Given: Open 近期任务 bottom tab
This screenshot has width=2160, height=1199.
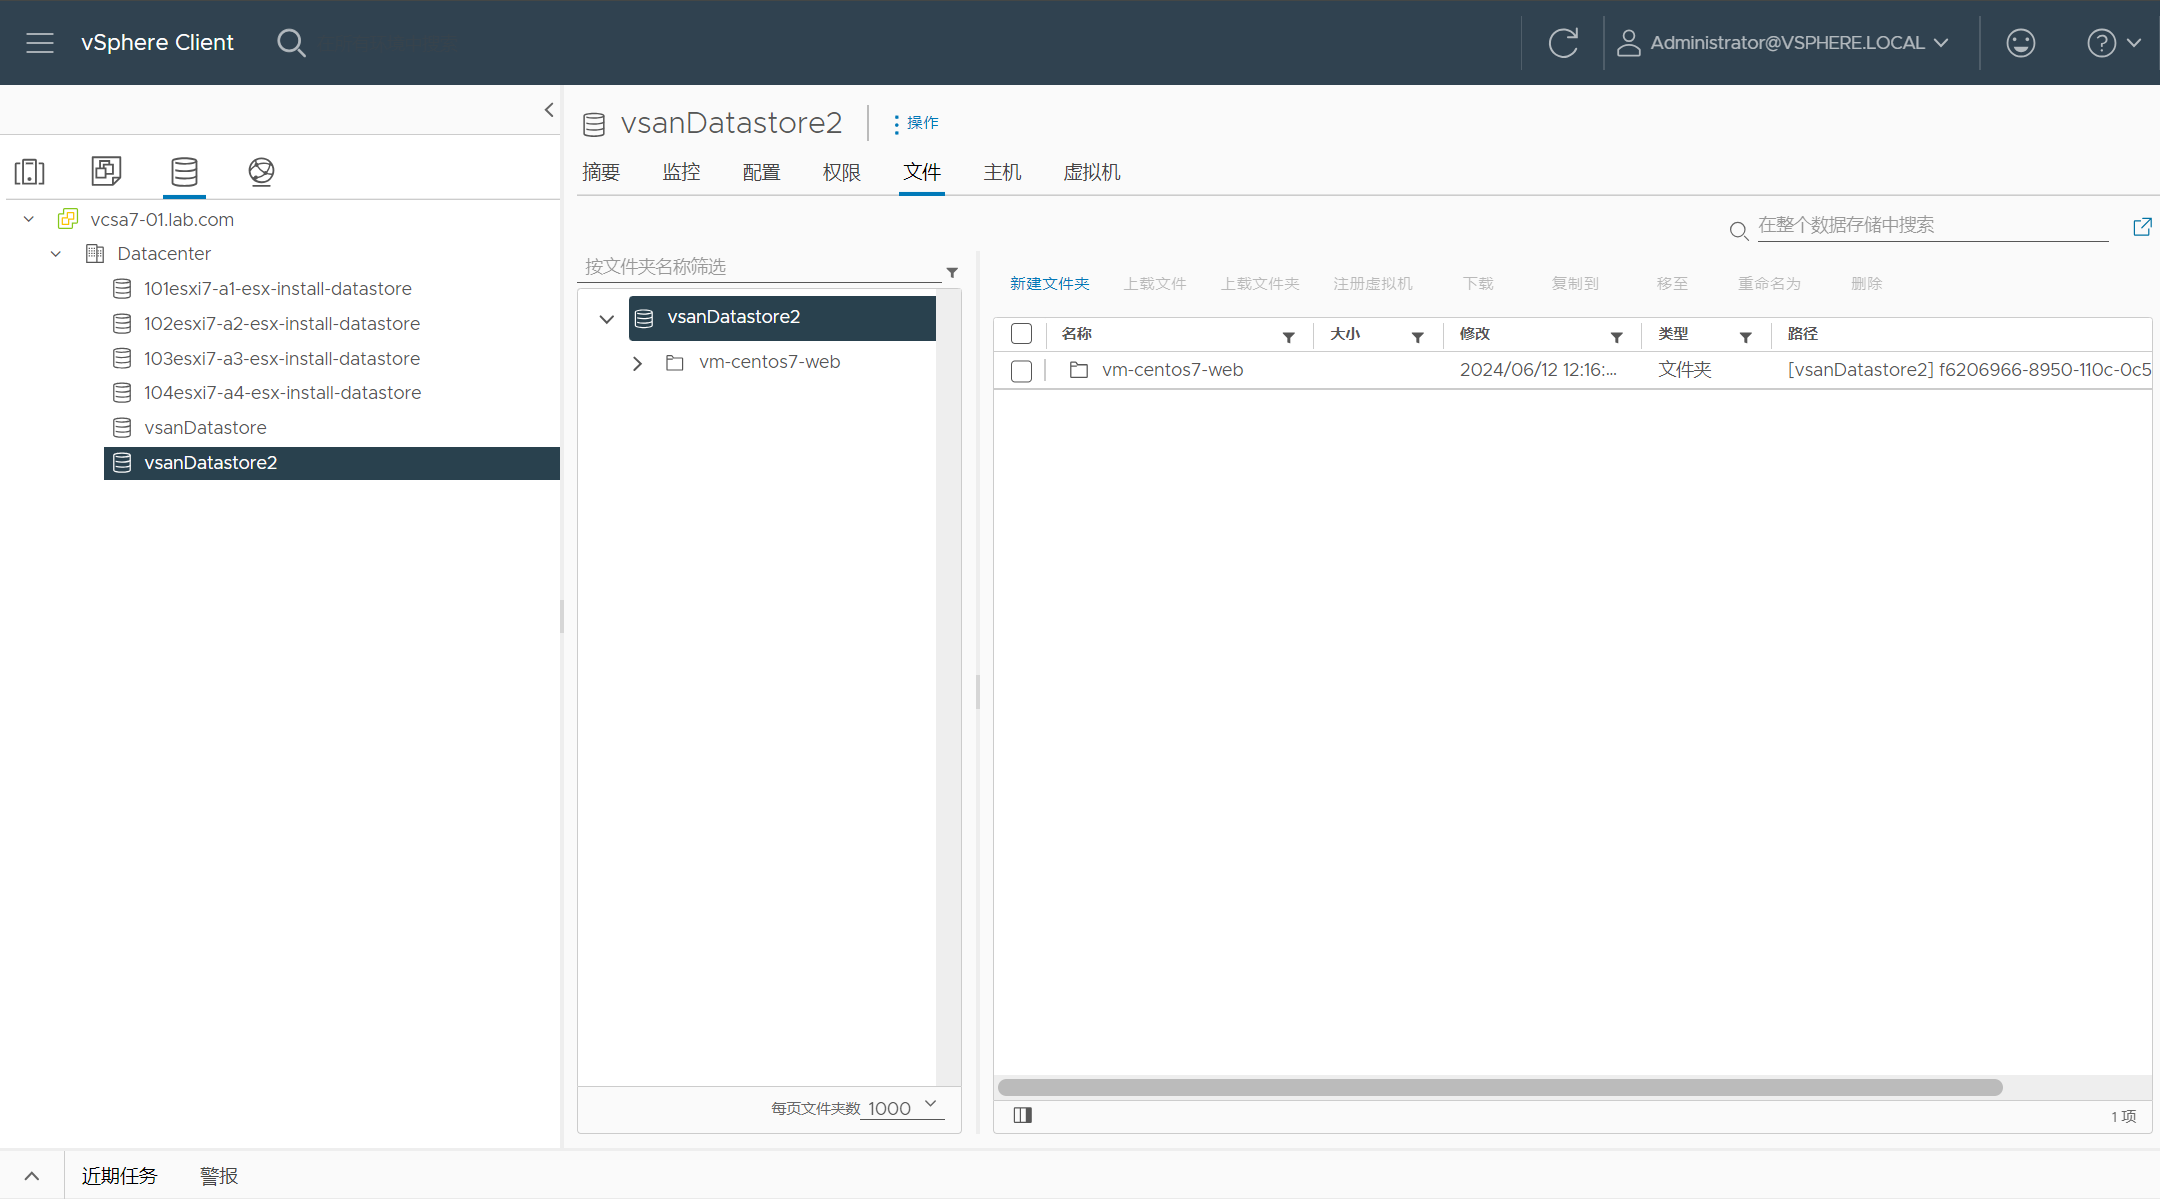Looking at the screenshot, I should [119, 1176].
